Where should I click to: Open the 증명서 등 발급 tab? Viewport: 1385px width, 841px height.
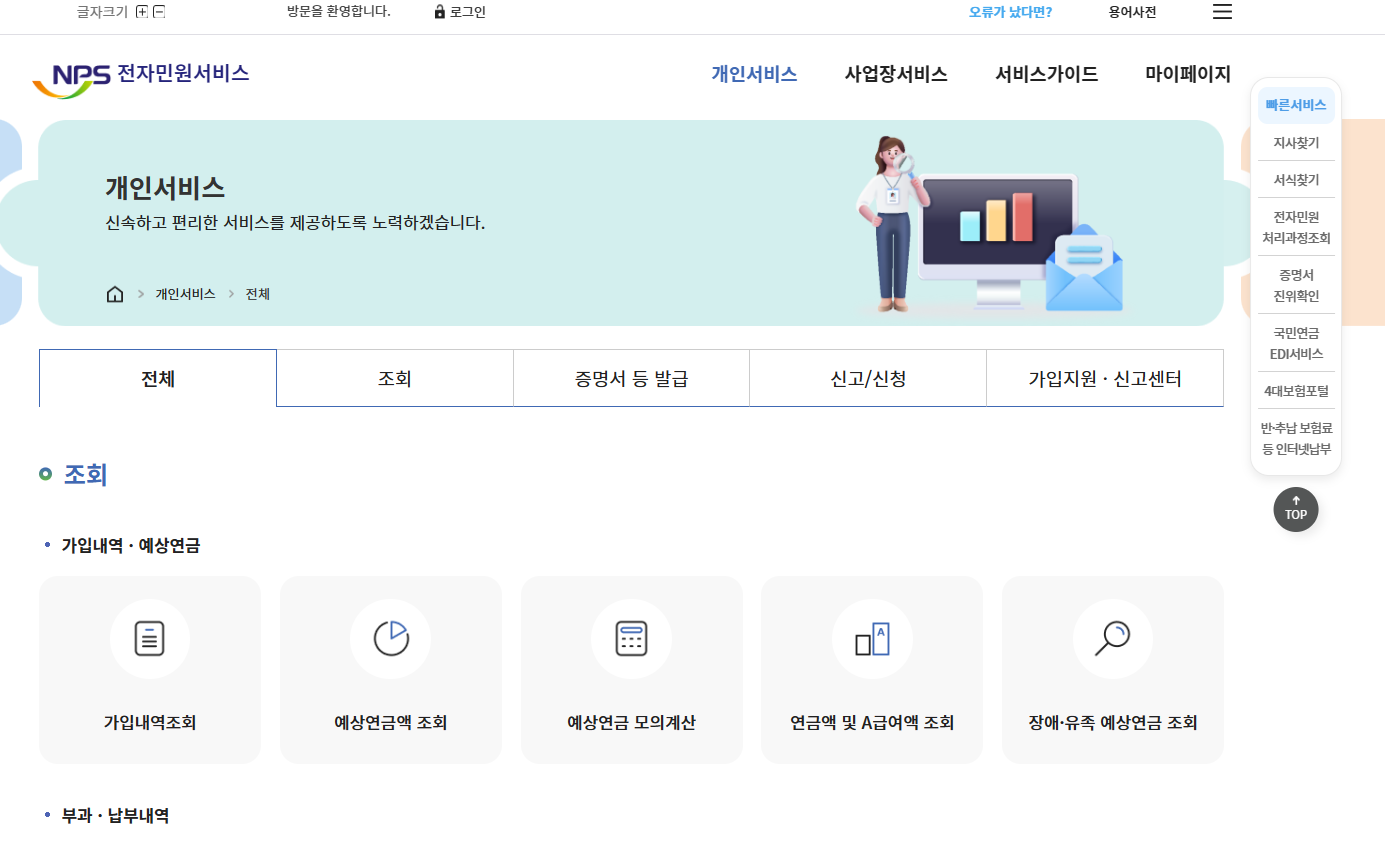click(x=631, y=378)
